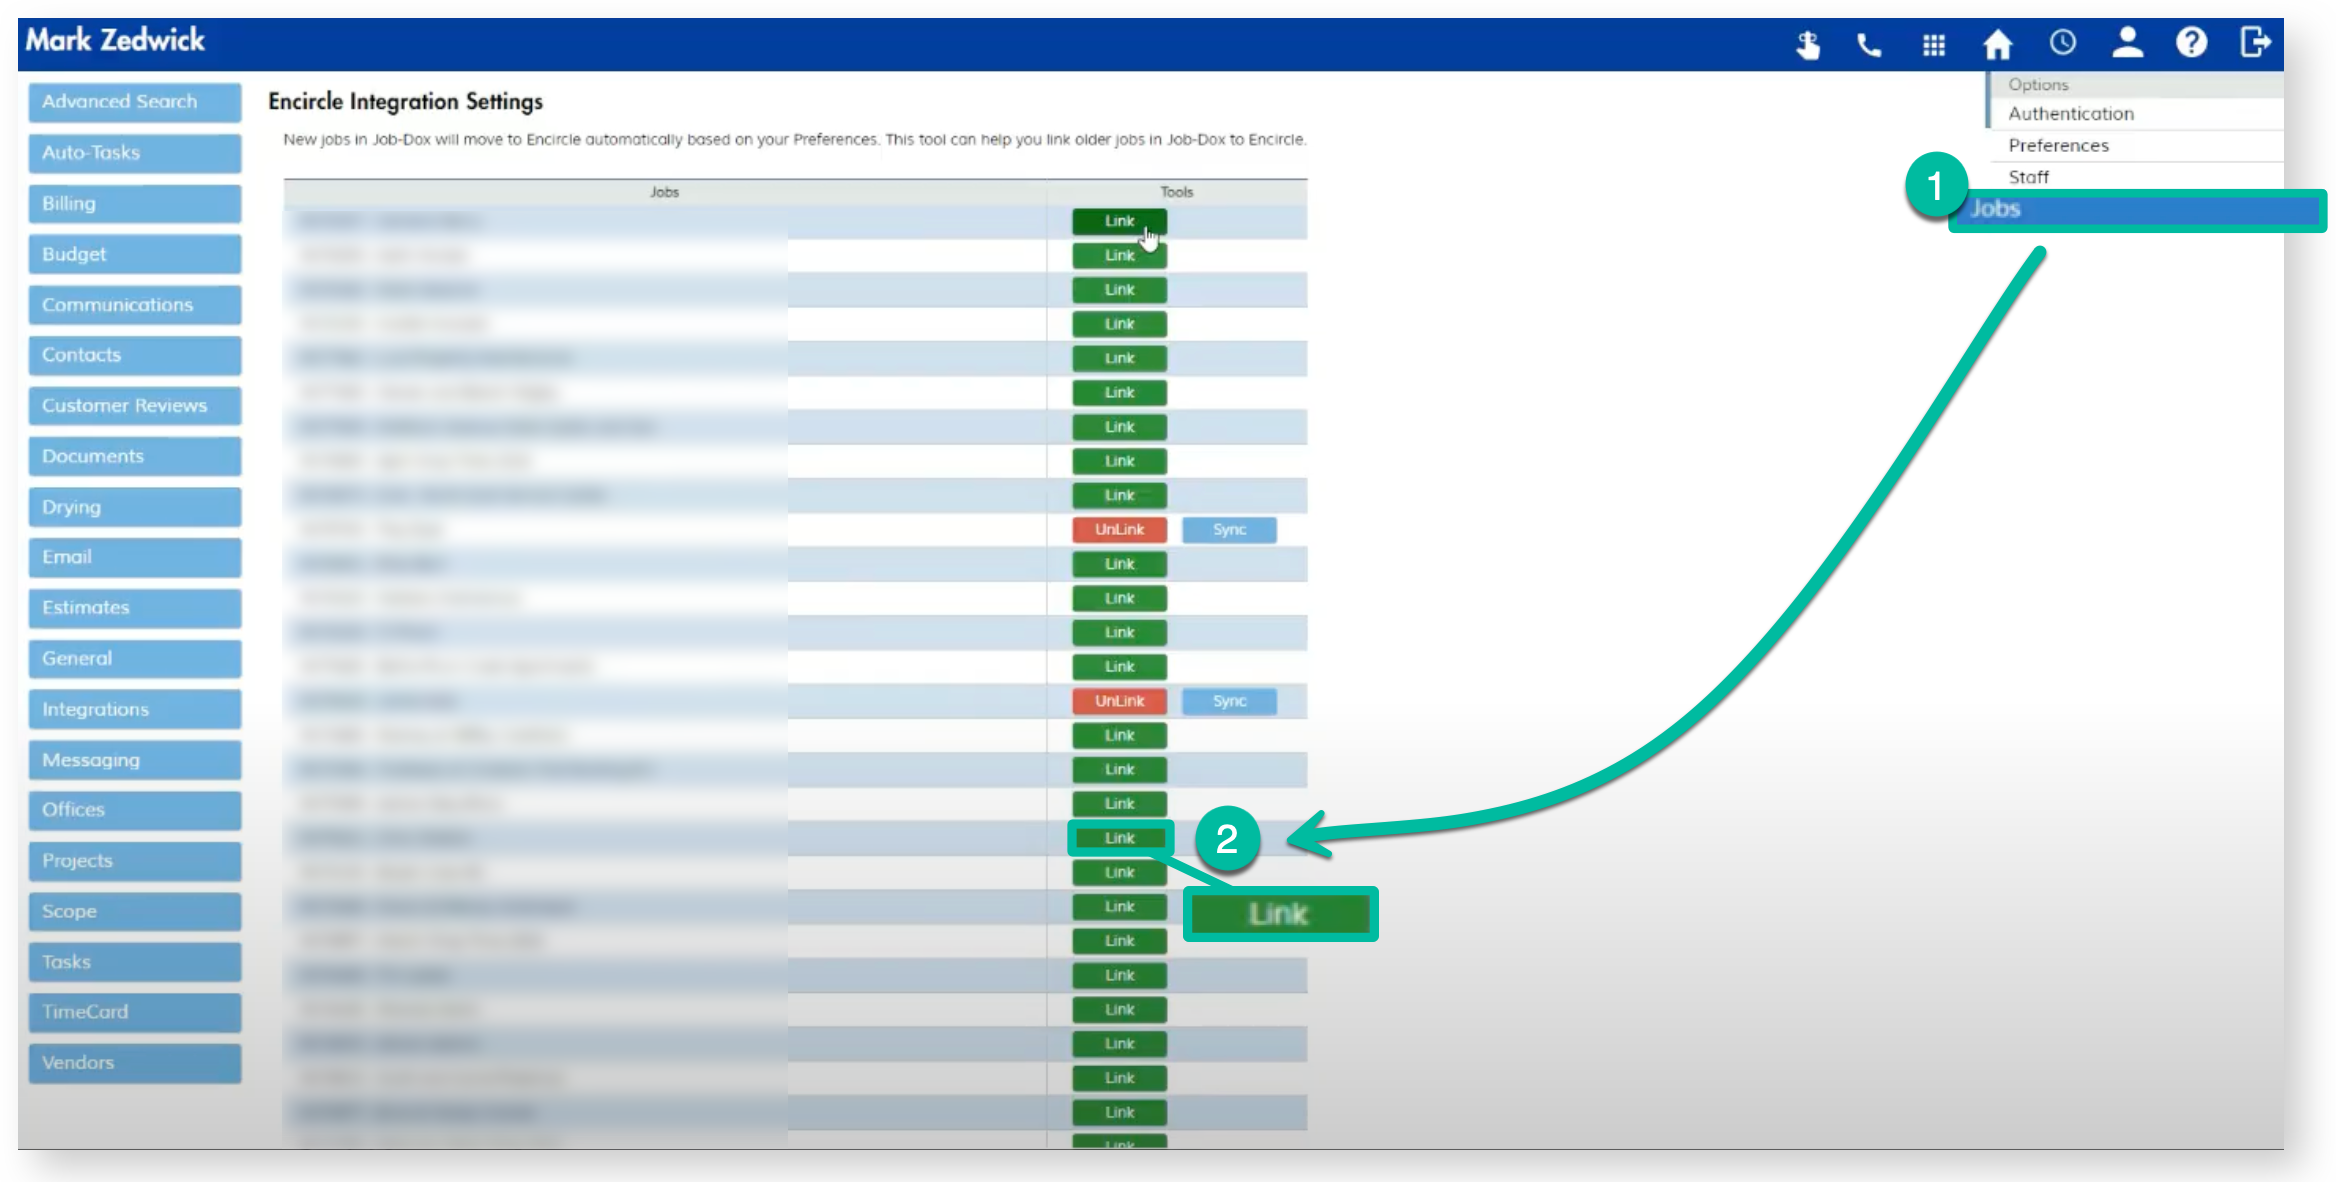The width and height of the screenshot is (2336, 1182).
Task: Open Customer Reviews section
Action: pyautogui.click(x=135, y=406)
